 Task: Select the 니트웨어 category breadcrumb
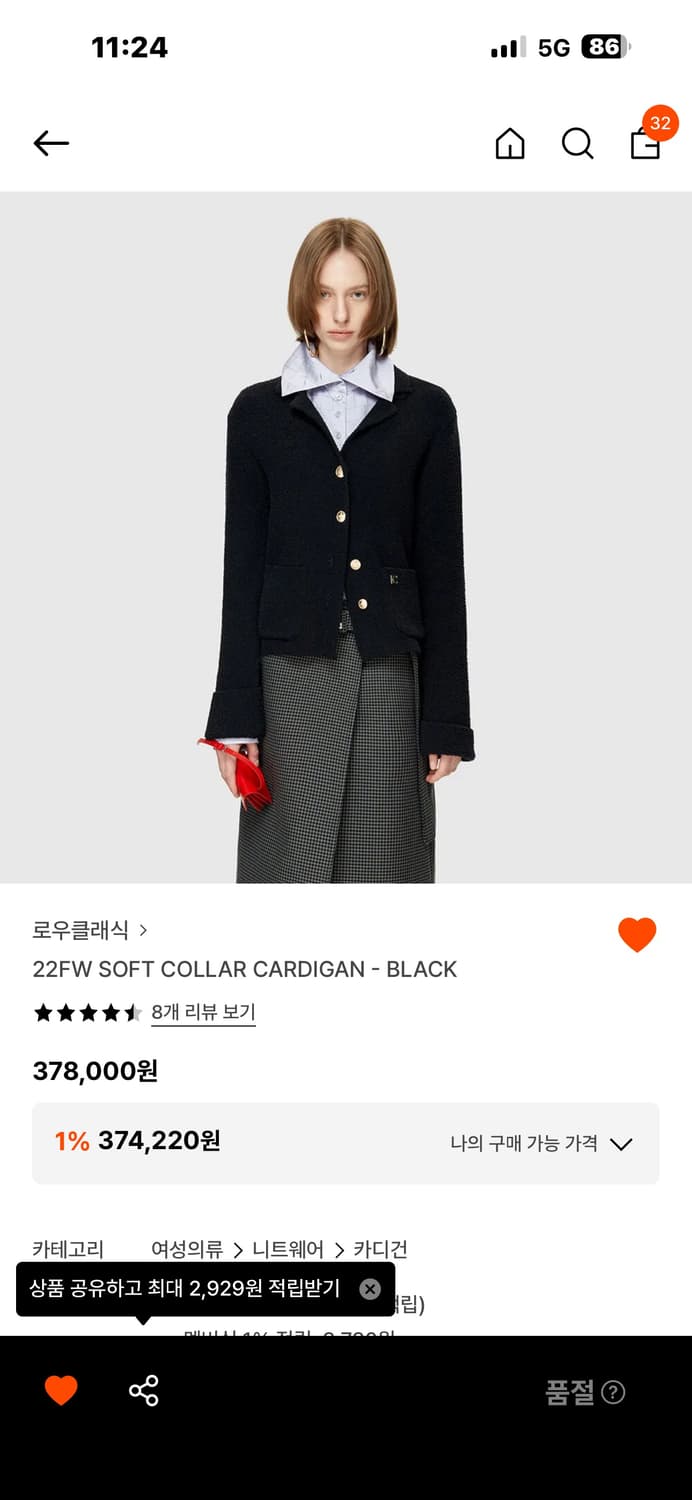pyautogui.click(x=288, y=1249)
